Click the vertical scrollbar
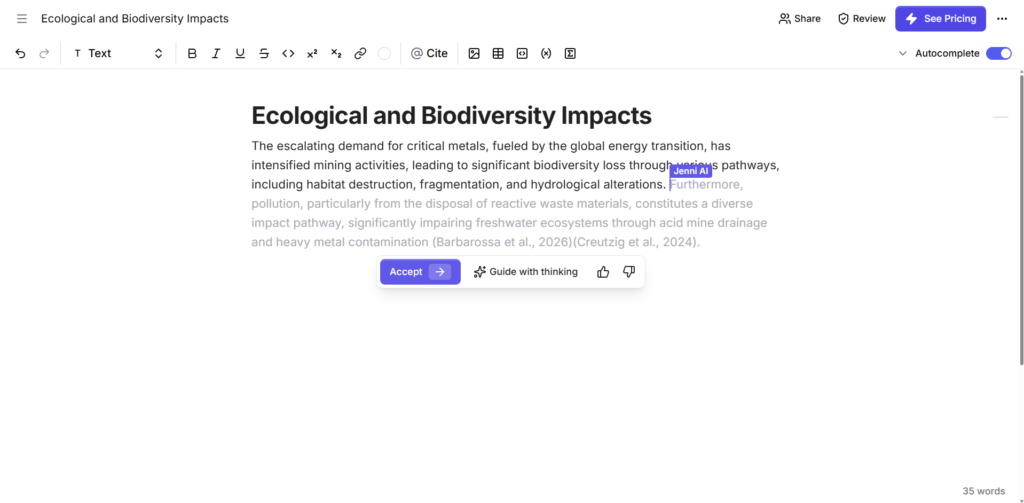This screenshot has width=1024, height=503. coord(1021,219)
